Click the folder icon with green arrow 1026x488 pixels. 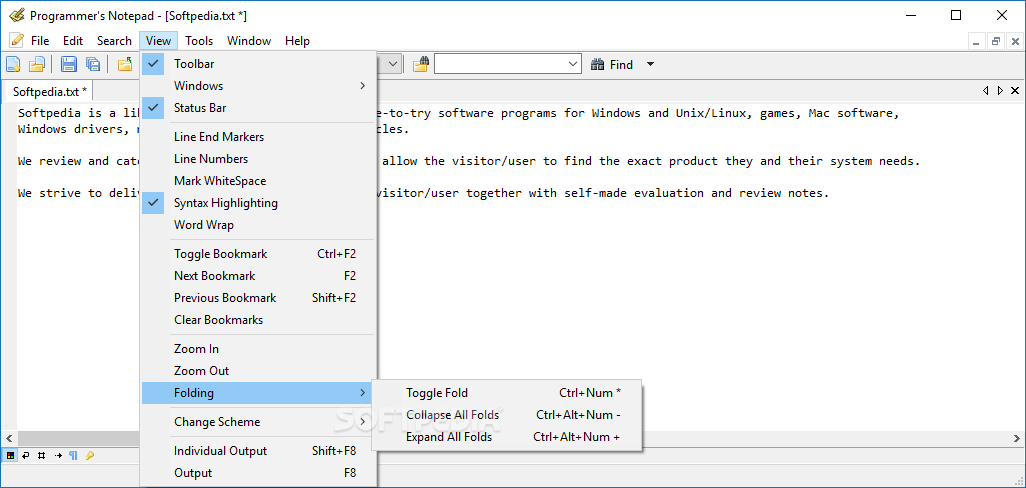click(125, 64)
